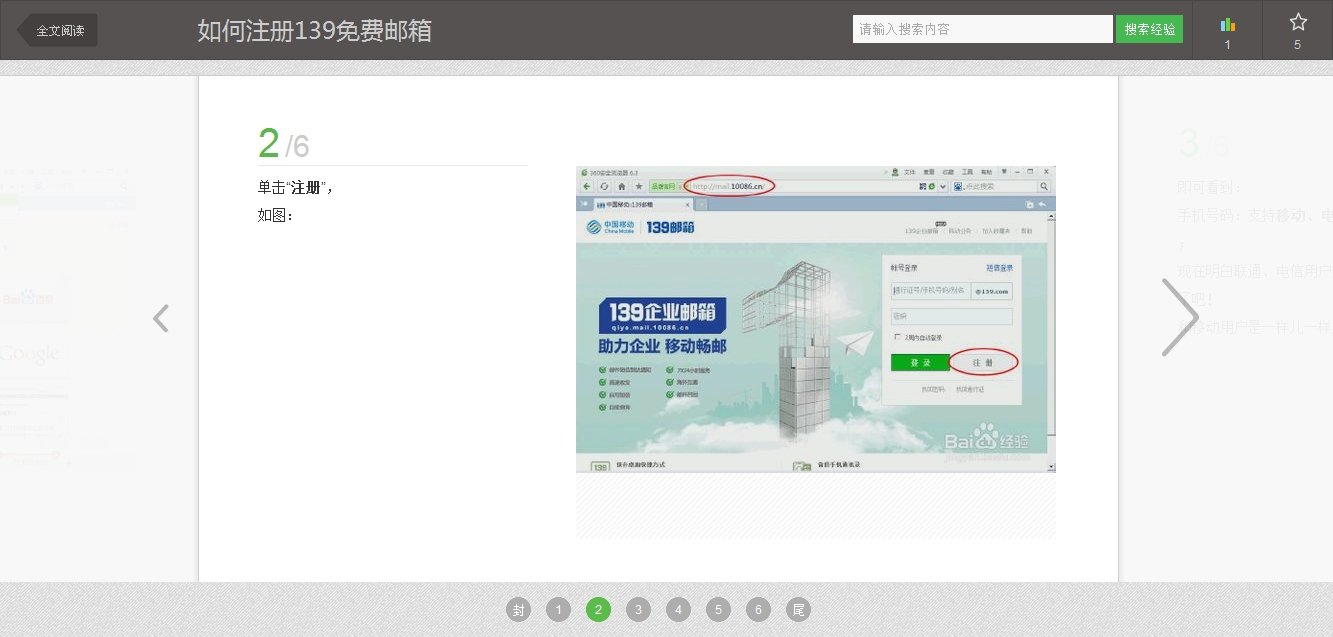Screen dimensions: 1333x637
Task: Click the bar-chart vote icon showing 1
Action: (x=1227, y=22)
